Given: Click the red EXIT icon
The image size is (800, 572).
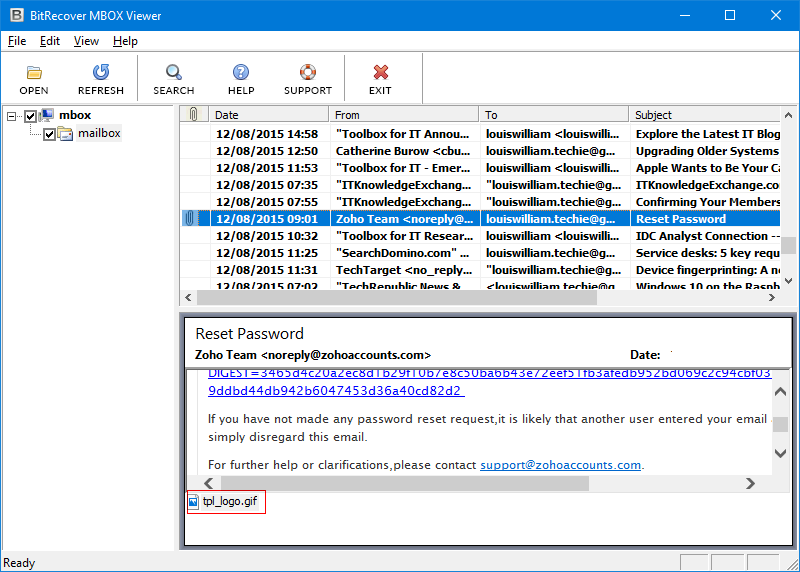Looking at the screenshot, I should coord(381,72).
